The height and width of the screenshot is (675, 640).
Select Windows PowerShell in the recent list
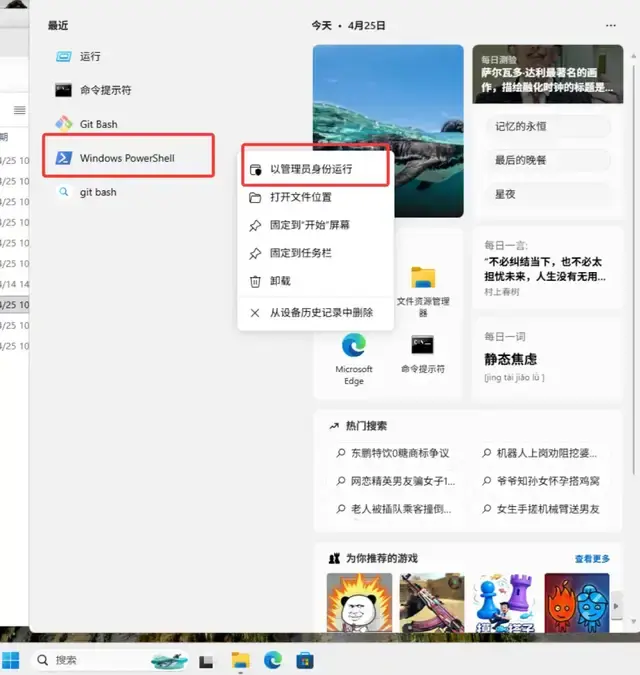129,158
